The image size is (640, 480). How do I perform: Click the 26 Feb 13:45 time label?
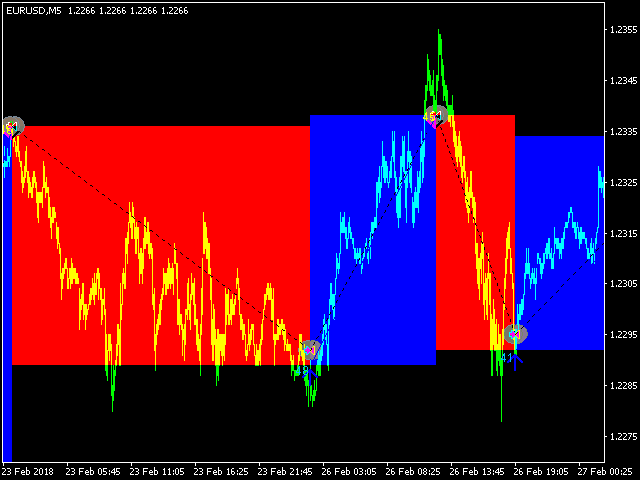[x=476, y=470]
